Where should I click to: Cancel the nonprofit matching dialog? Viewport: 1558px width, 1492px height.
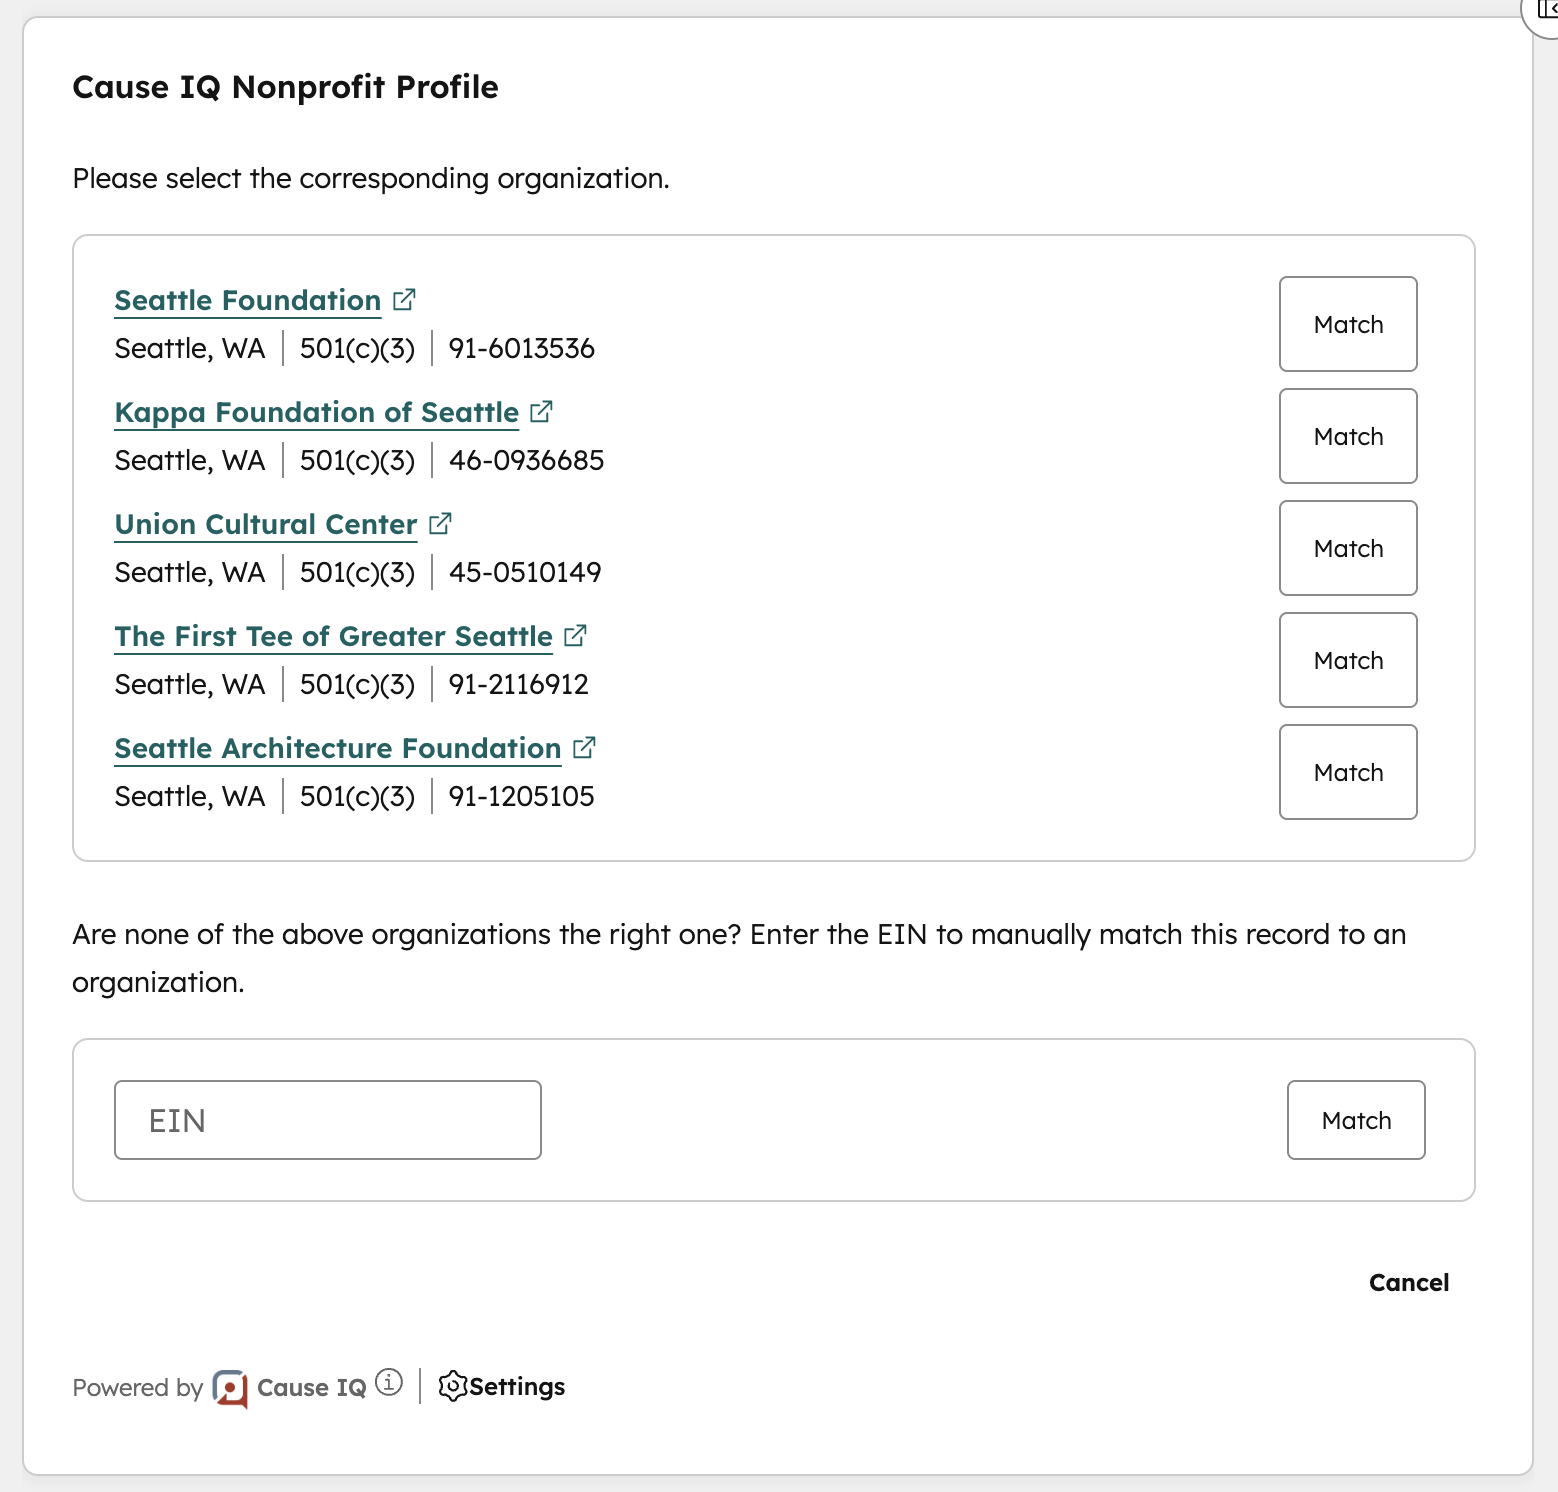pos(1408,1282)
